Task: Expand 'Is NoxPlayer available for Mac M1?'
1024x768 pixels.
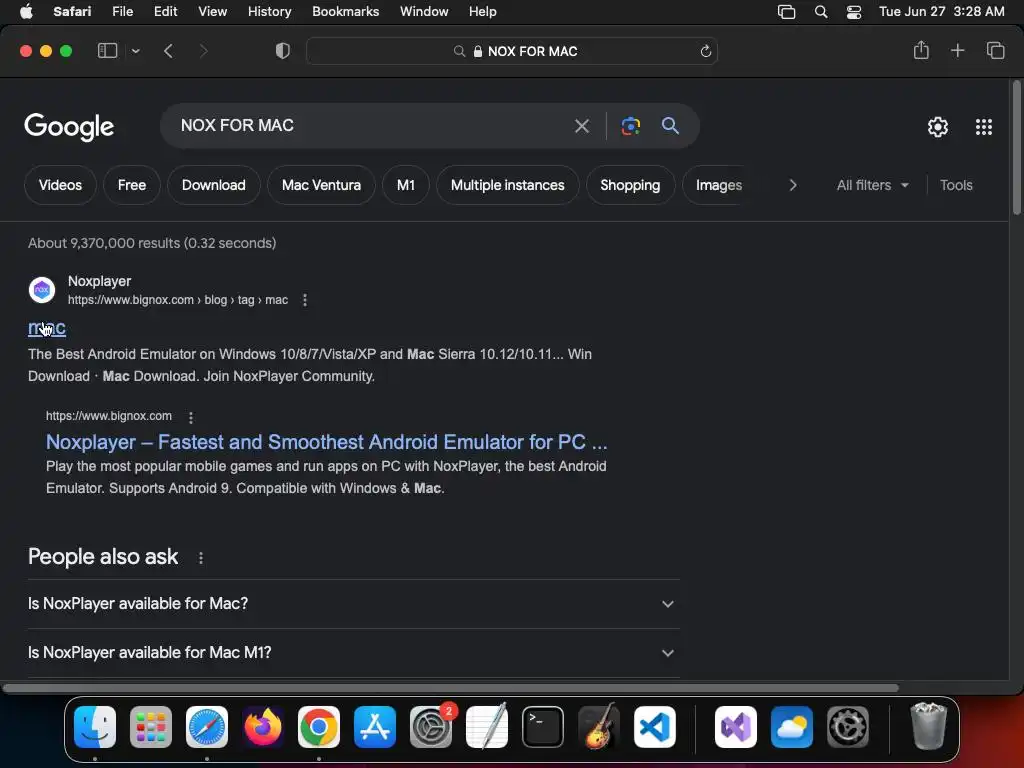Action: pyautogui.click(x=353, y=652)
